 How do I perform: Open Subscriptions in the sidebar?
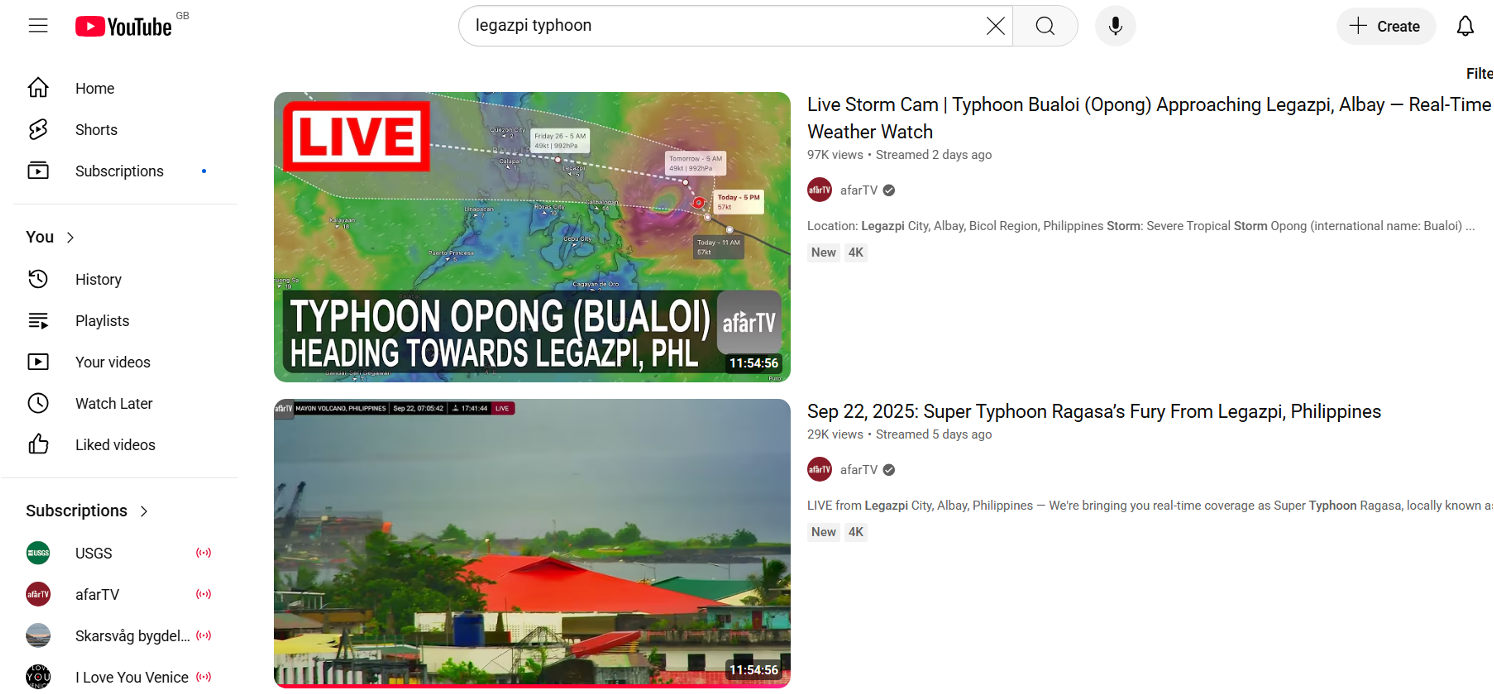pyautogui.click(x=119, y=171)
